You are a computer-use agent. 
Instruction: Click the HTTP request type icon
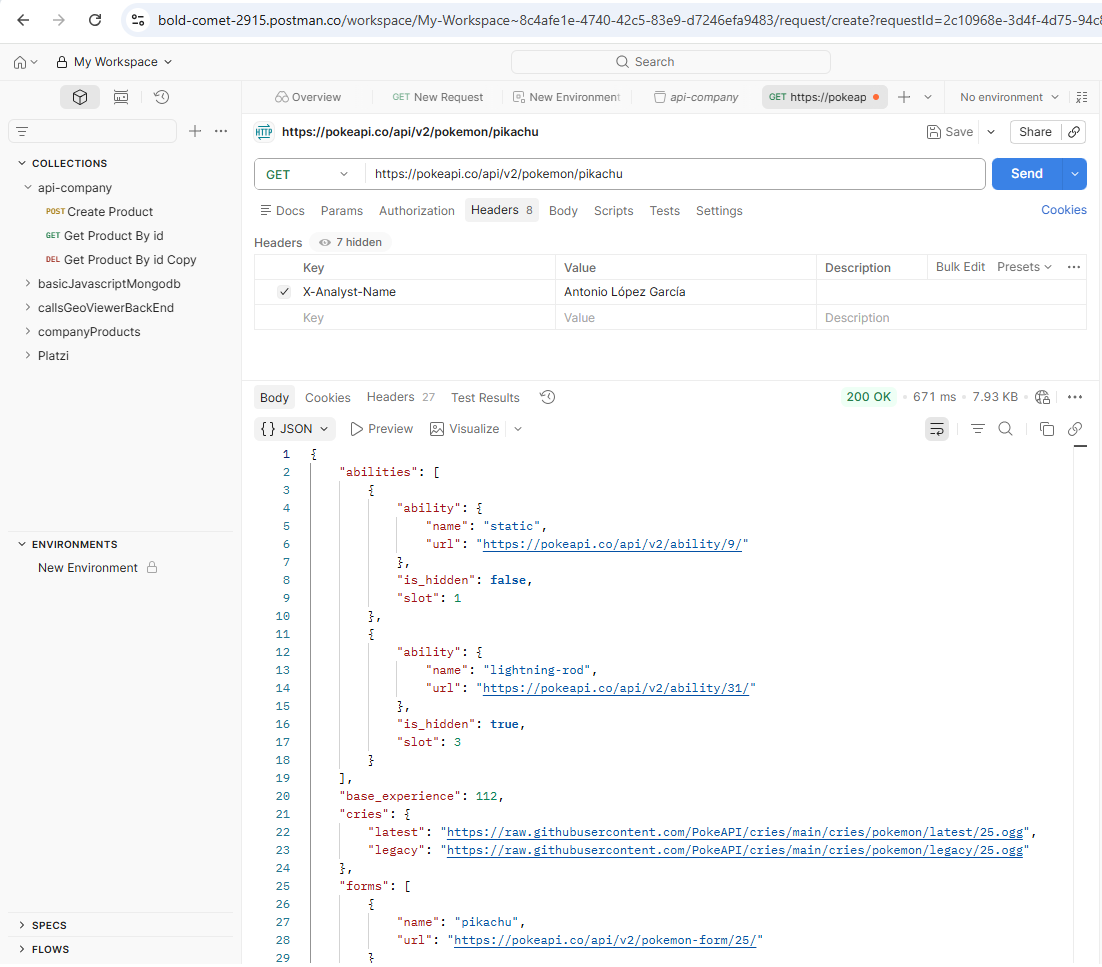(x=264, y=131)
